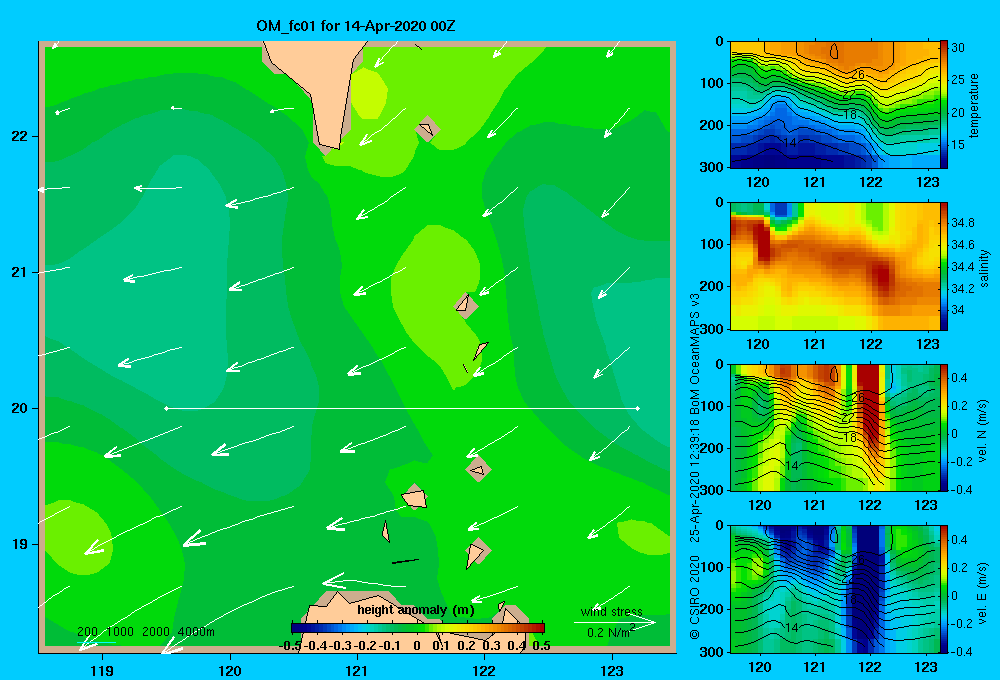Click the title 'OM_fc01 for 14-Apr-2020 00Z'
Image resolution: width=1000 pixels, height=680 pixels.
(x=356, y=26)
